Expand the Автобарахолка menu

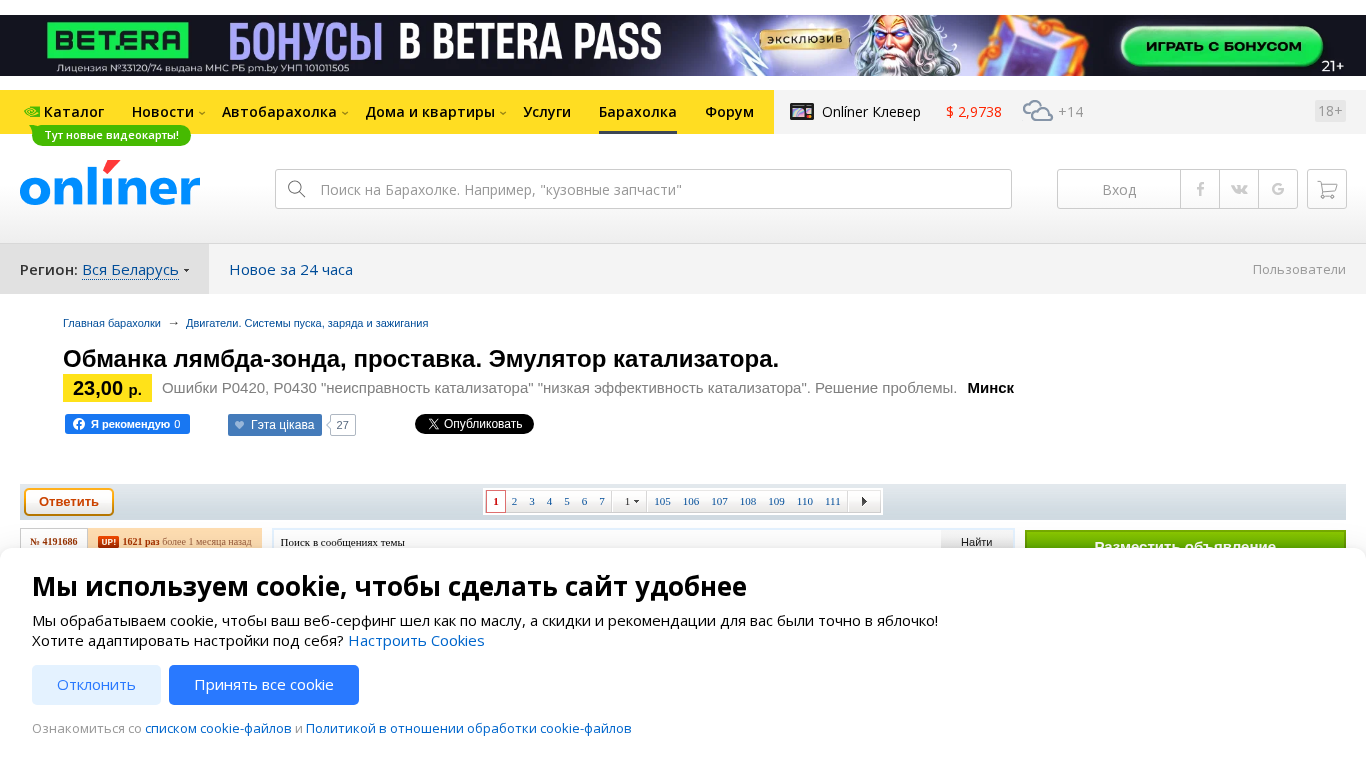(x=285, y=112)
